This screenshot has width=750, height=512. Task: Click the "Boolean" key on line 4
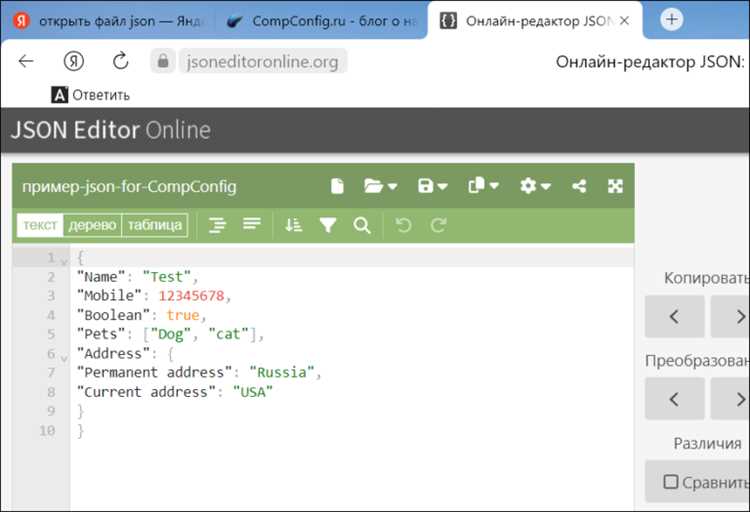[x=113, y=315]
